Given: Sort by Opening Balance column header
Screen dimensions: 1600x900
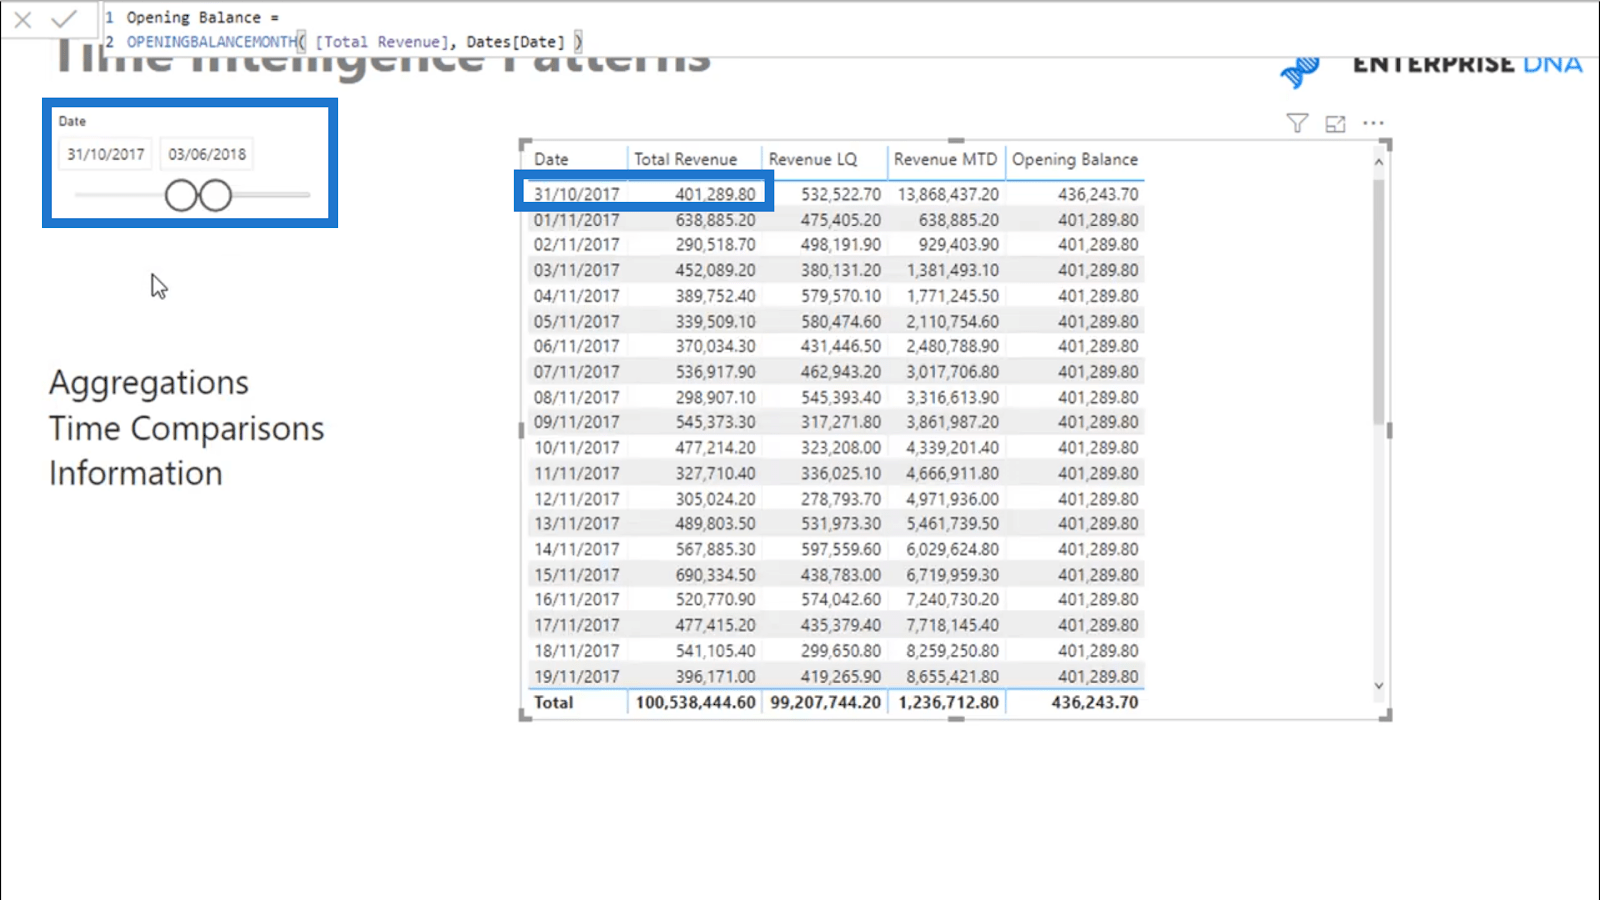Looking at the screenshot, I should click(1075, 159).
